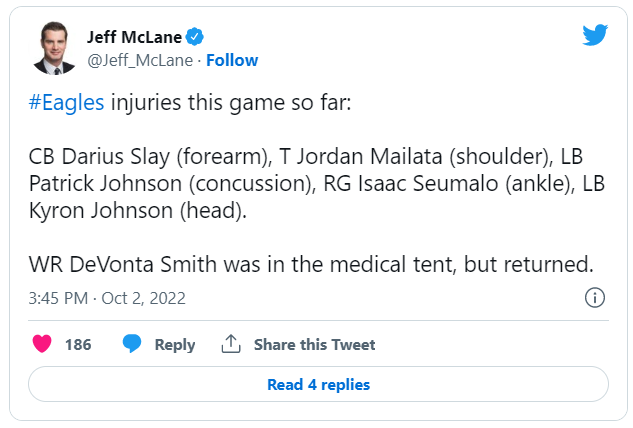This screenshot has width=633, height=428.
Task: Click the Jeff McLane display name
Action: click(x=135, y=37)
